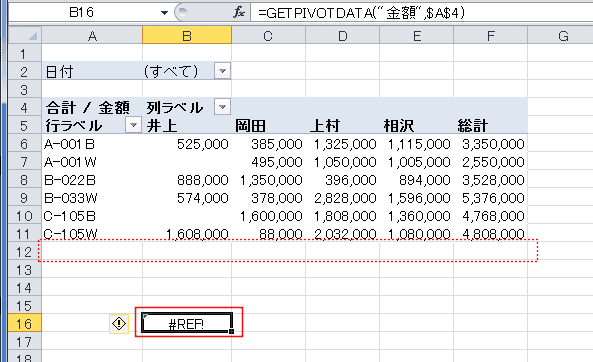Expand the Name Box dropdown arrow
Screen dimensions: 593x362
pos(164,13)
